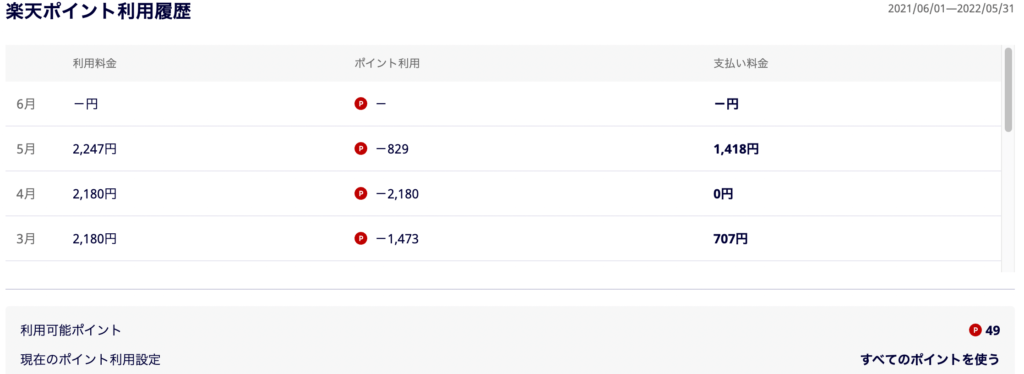Viewport: 1024px width, 374px height.
Task: Select the 3月 row label
Action: pos(26,239)
